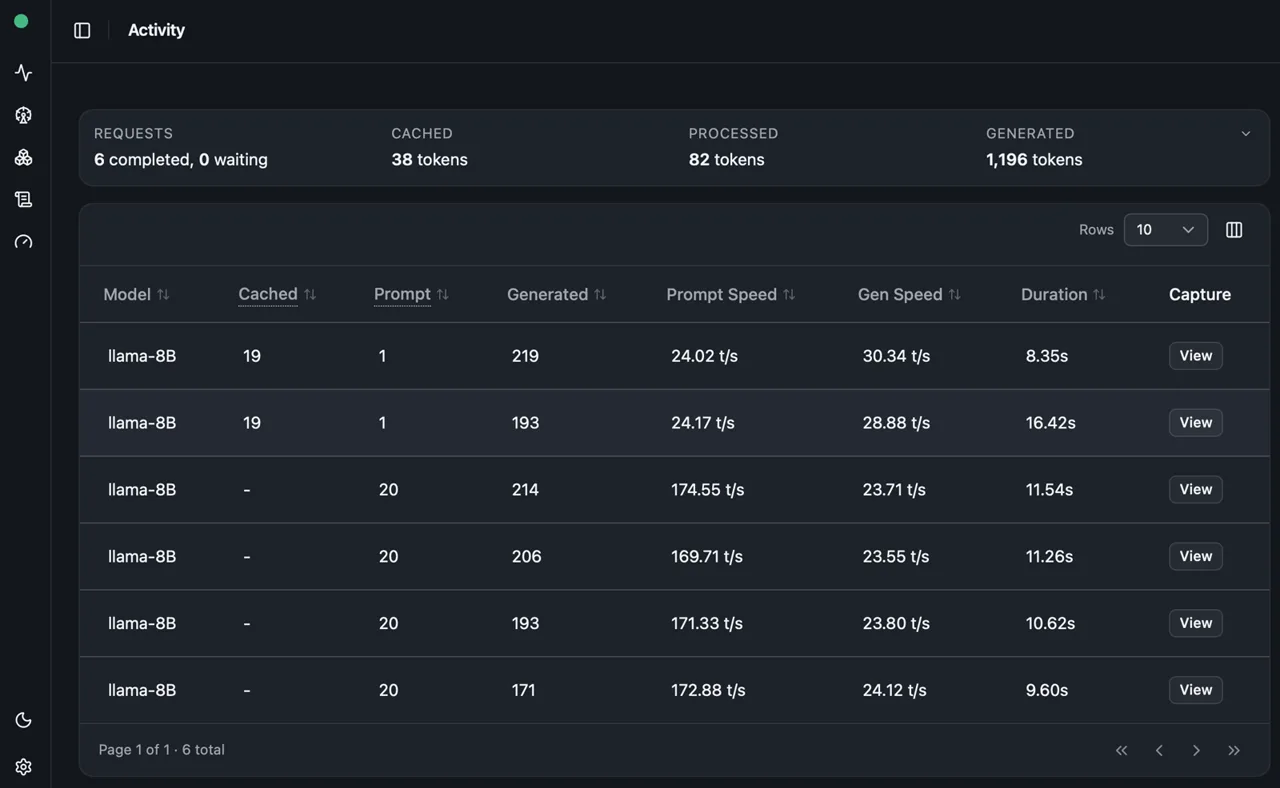This screenshot has width=1280, height=788.
Task: Open the logs scroll icon in sidebar
Action: point(24,200)
